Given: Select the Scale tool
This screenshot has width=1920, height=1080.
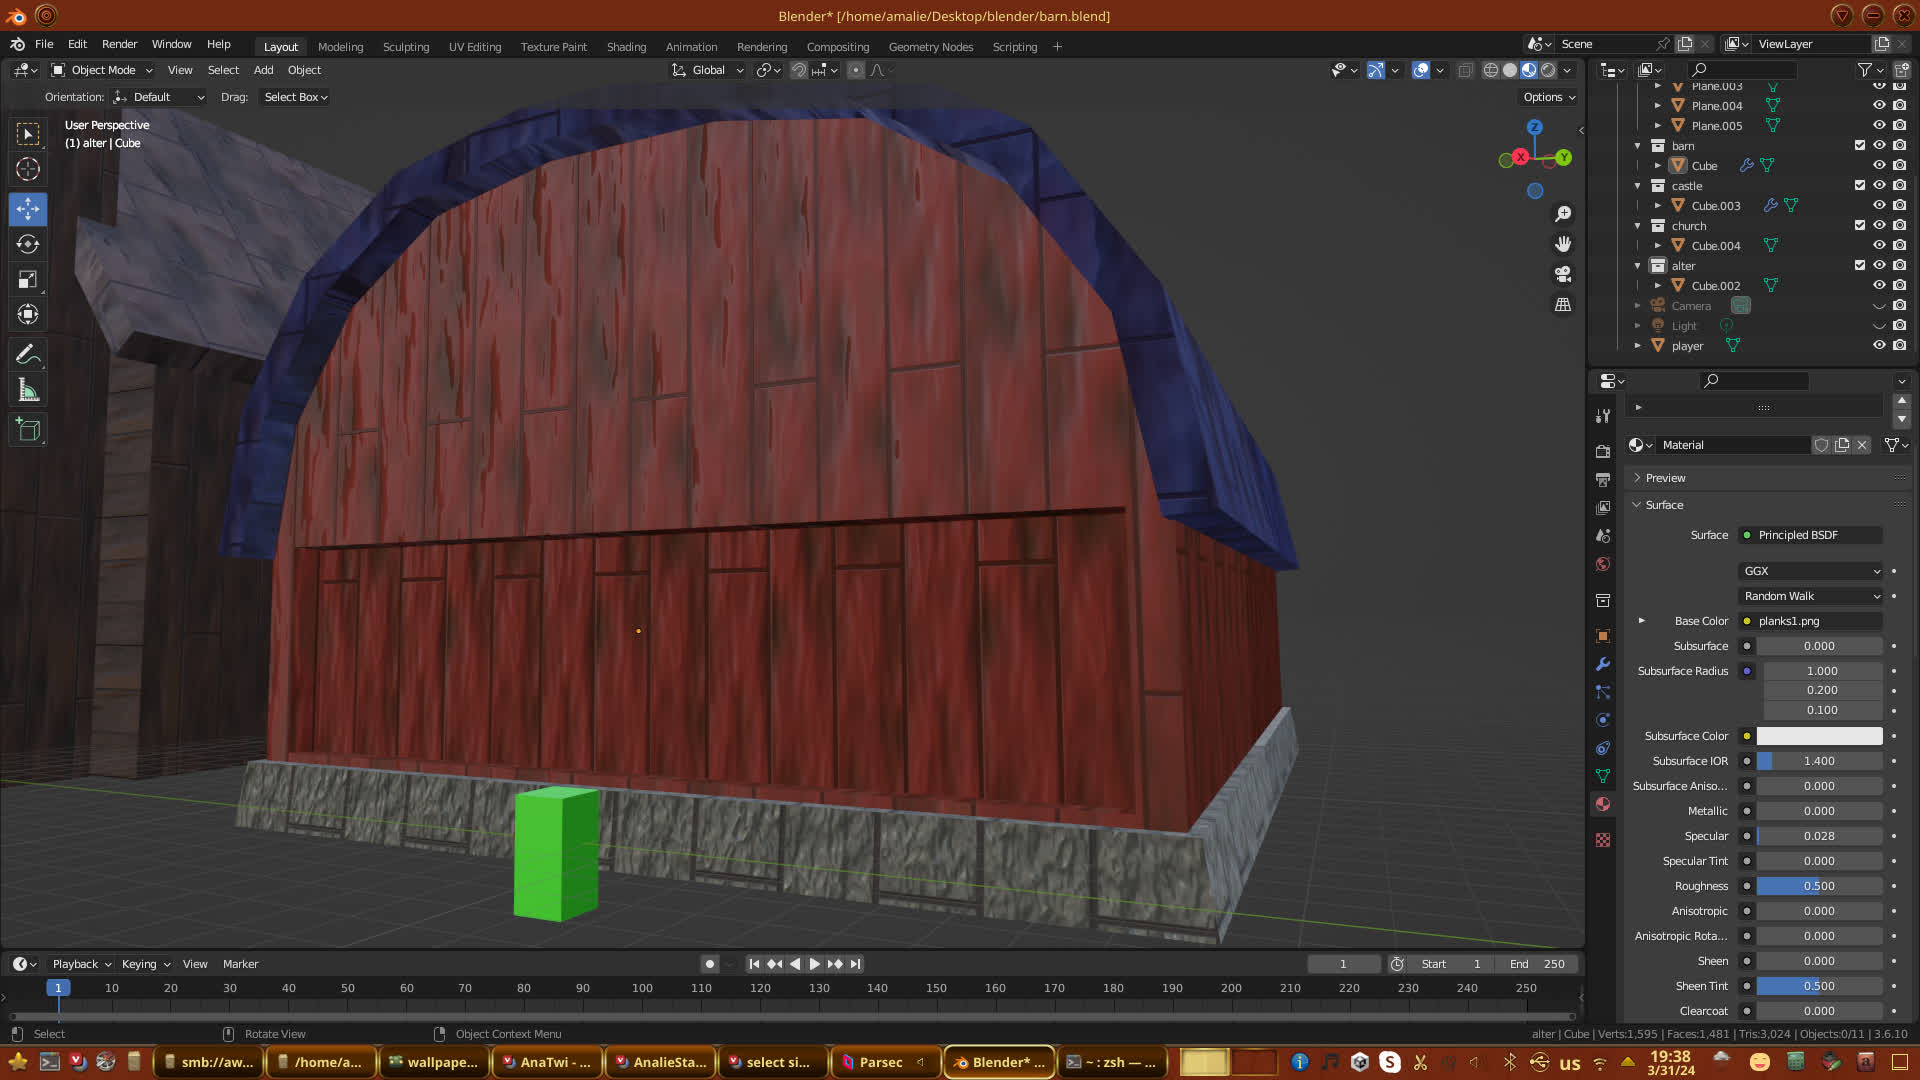Looking at the screenshot, I should point(28,280).
